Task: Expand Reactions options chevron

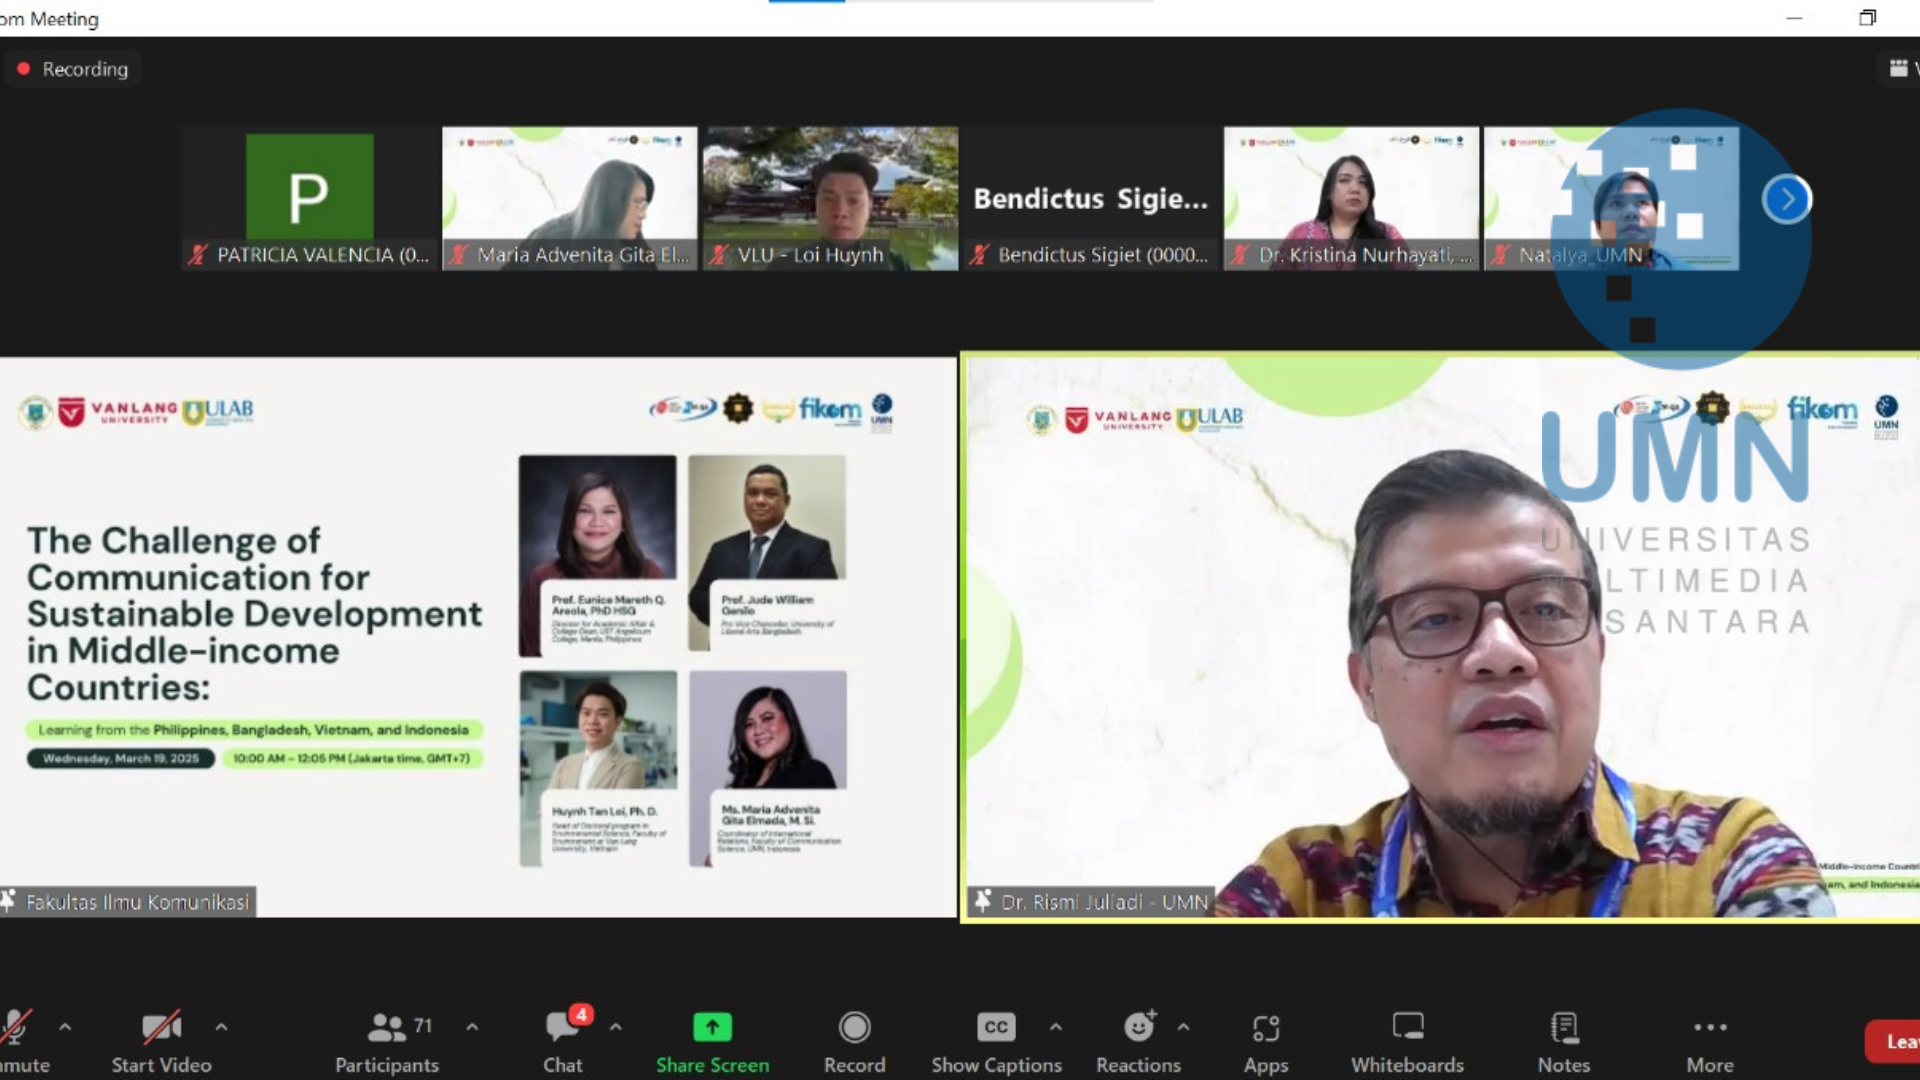Action: point(1184,1027)
